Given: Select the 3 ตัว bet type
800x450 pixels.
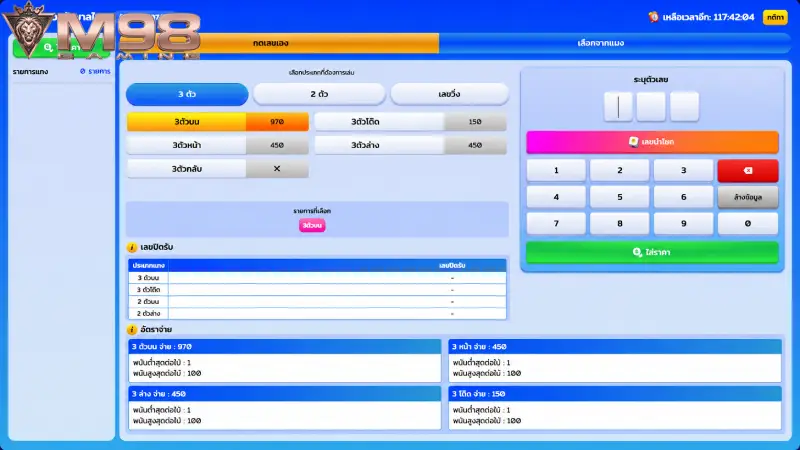Looking at the screenshot, I should coord(187,94).
